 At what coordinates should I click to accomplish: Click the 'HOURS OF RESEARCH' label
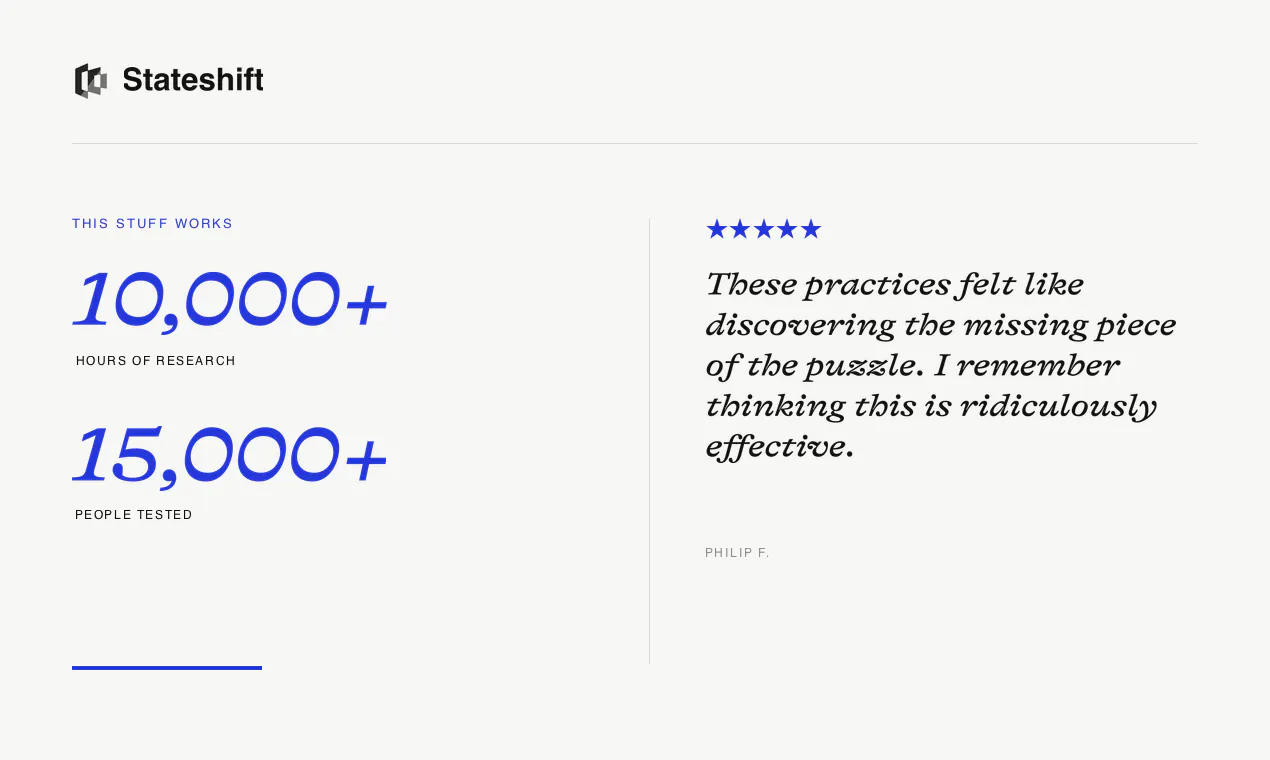156,361
